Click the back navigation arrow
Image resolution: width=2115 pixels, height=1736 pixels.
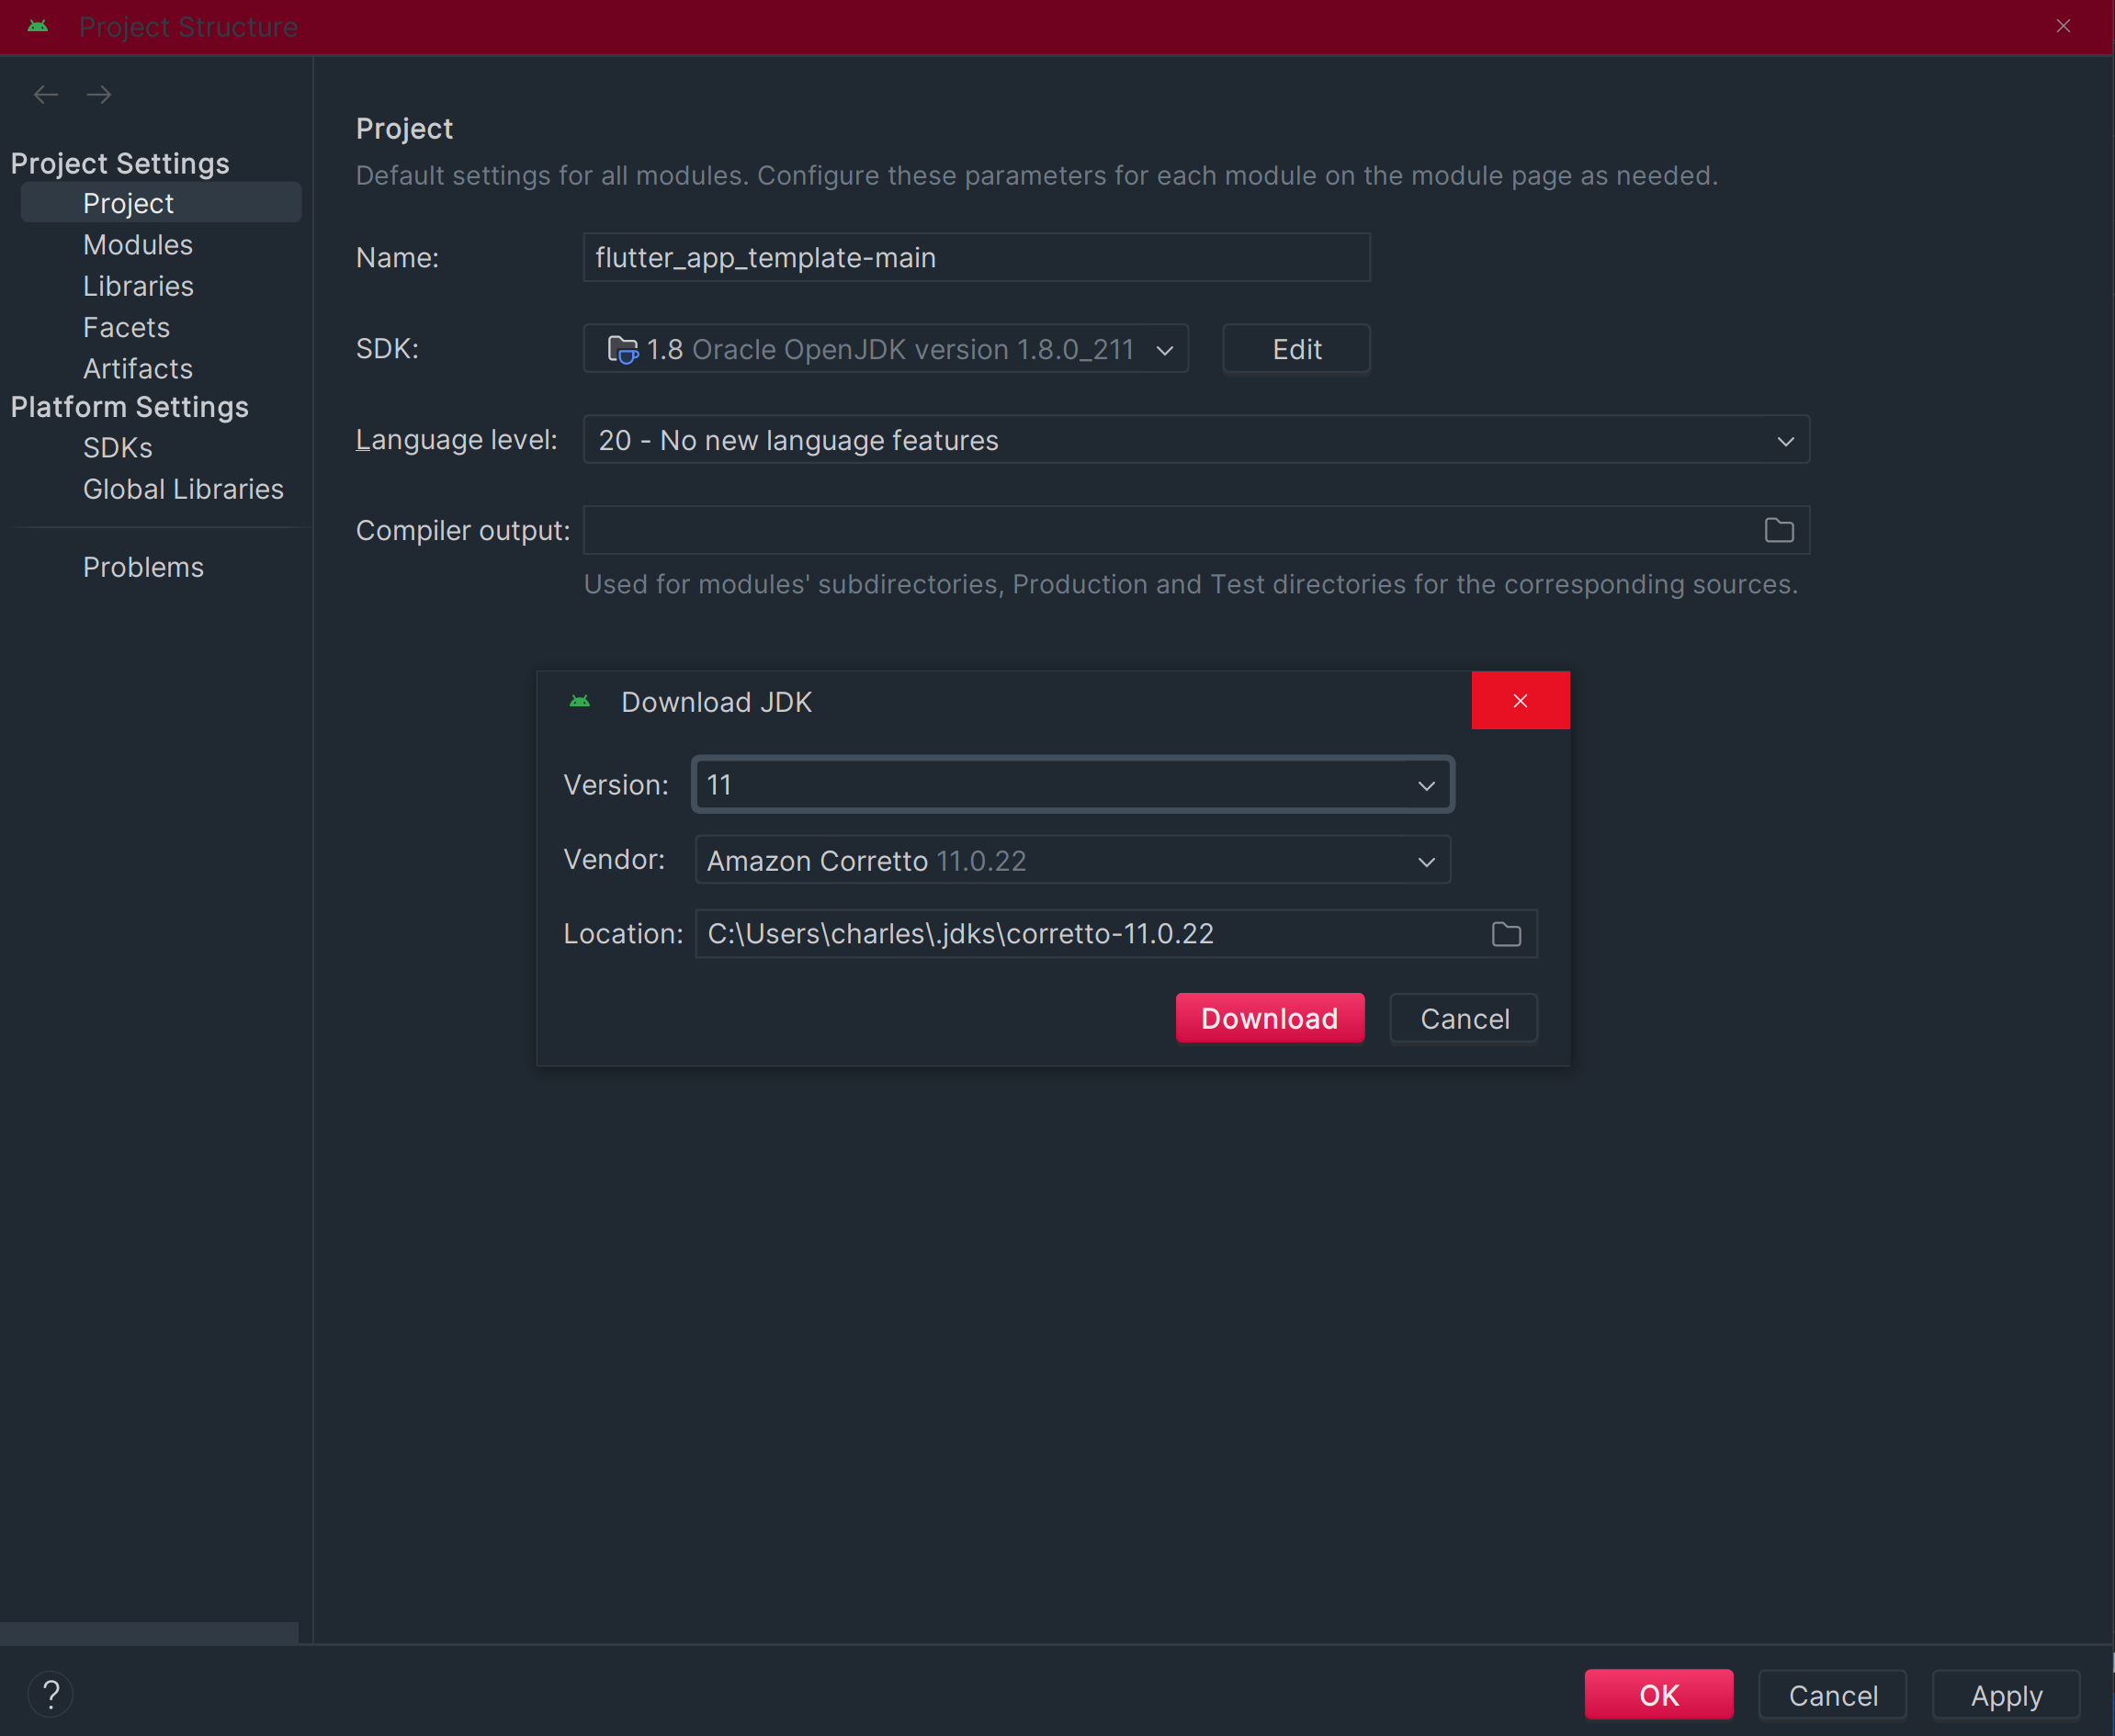[46, 95]
